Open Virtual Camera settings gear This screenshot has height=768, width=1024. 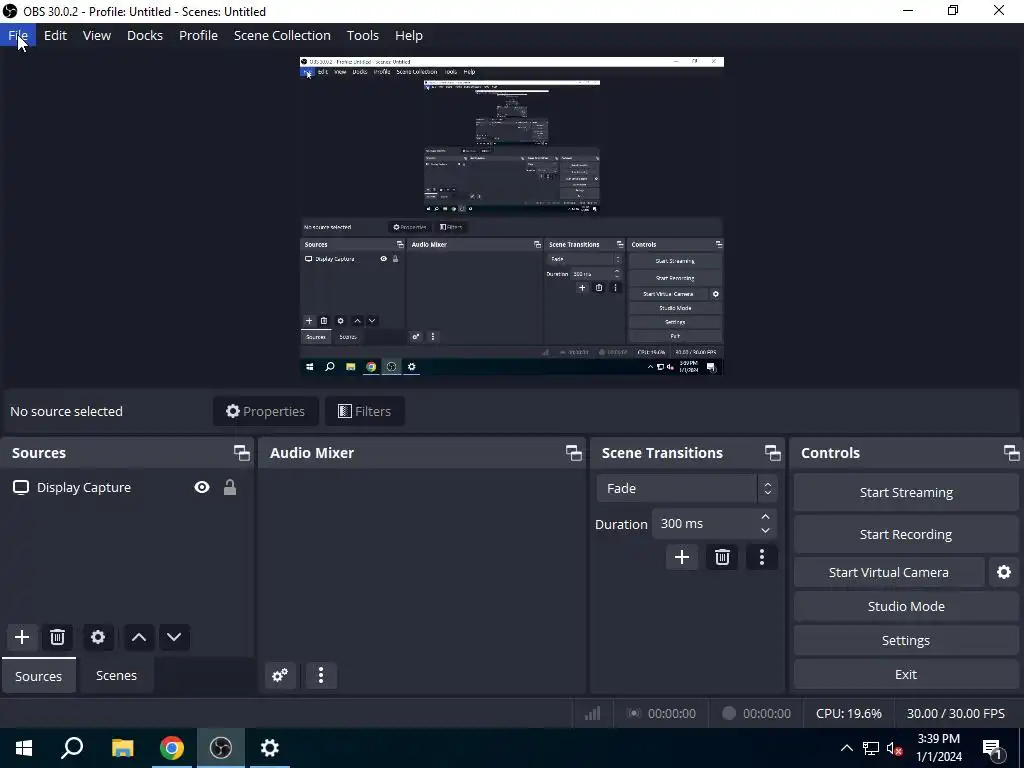coord(1004,572)
